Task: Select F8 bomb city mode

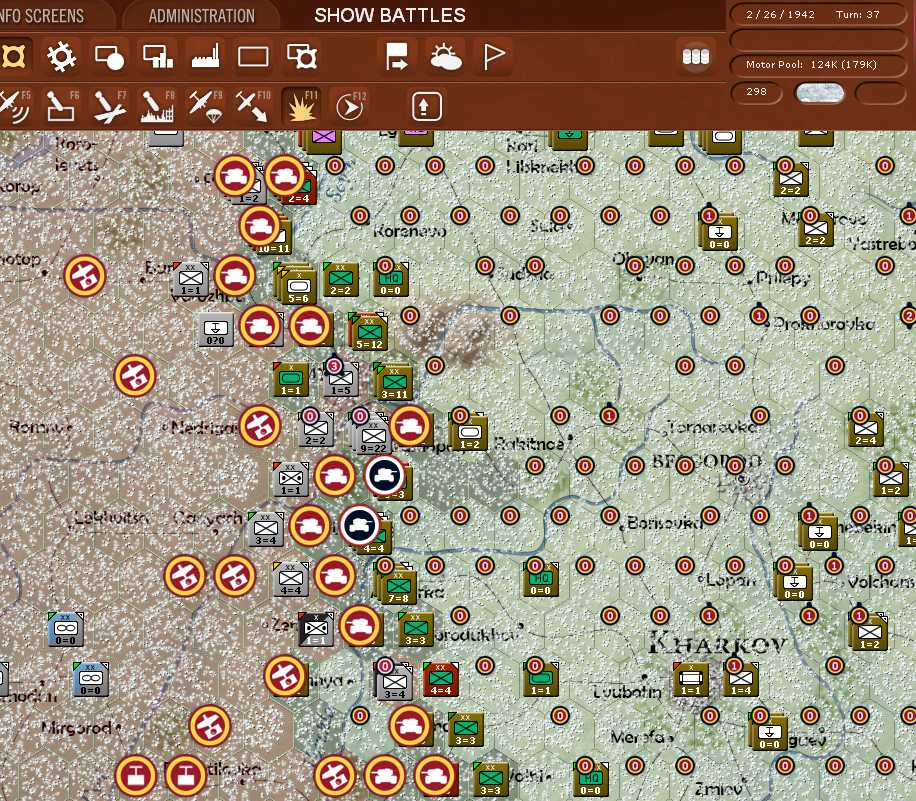Action: [157, 106]
